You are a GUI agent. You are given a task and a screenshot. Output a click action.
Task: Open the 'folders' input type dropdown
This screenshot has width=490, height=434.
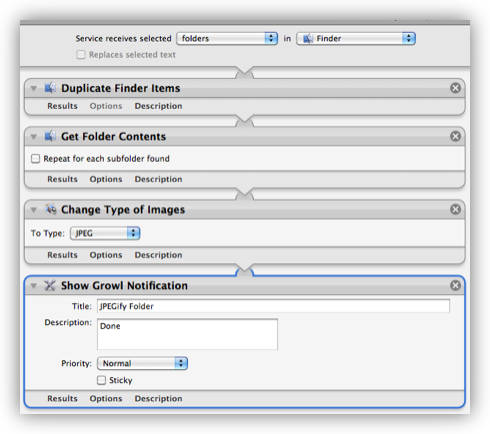[227, 39]
